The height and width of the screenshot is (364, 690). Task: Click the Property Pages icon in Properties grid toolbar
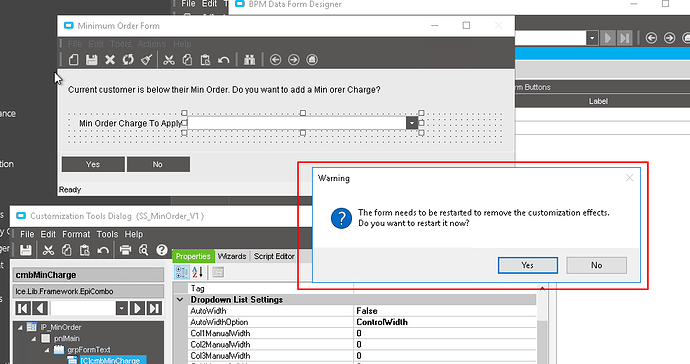(x=217, y=272)
